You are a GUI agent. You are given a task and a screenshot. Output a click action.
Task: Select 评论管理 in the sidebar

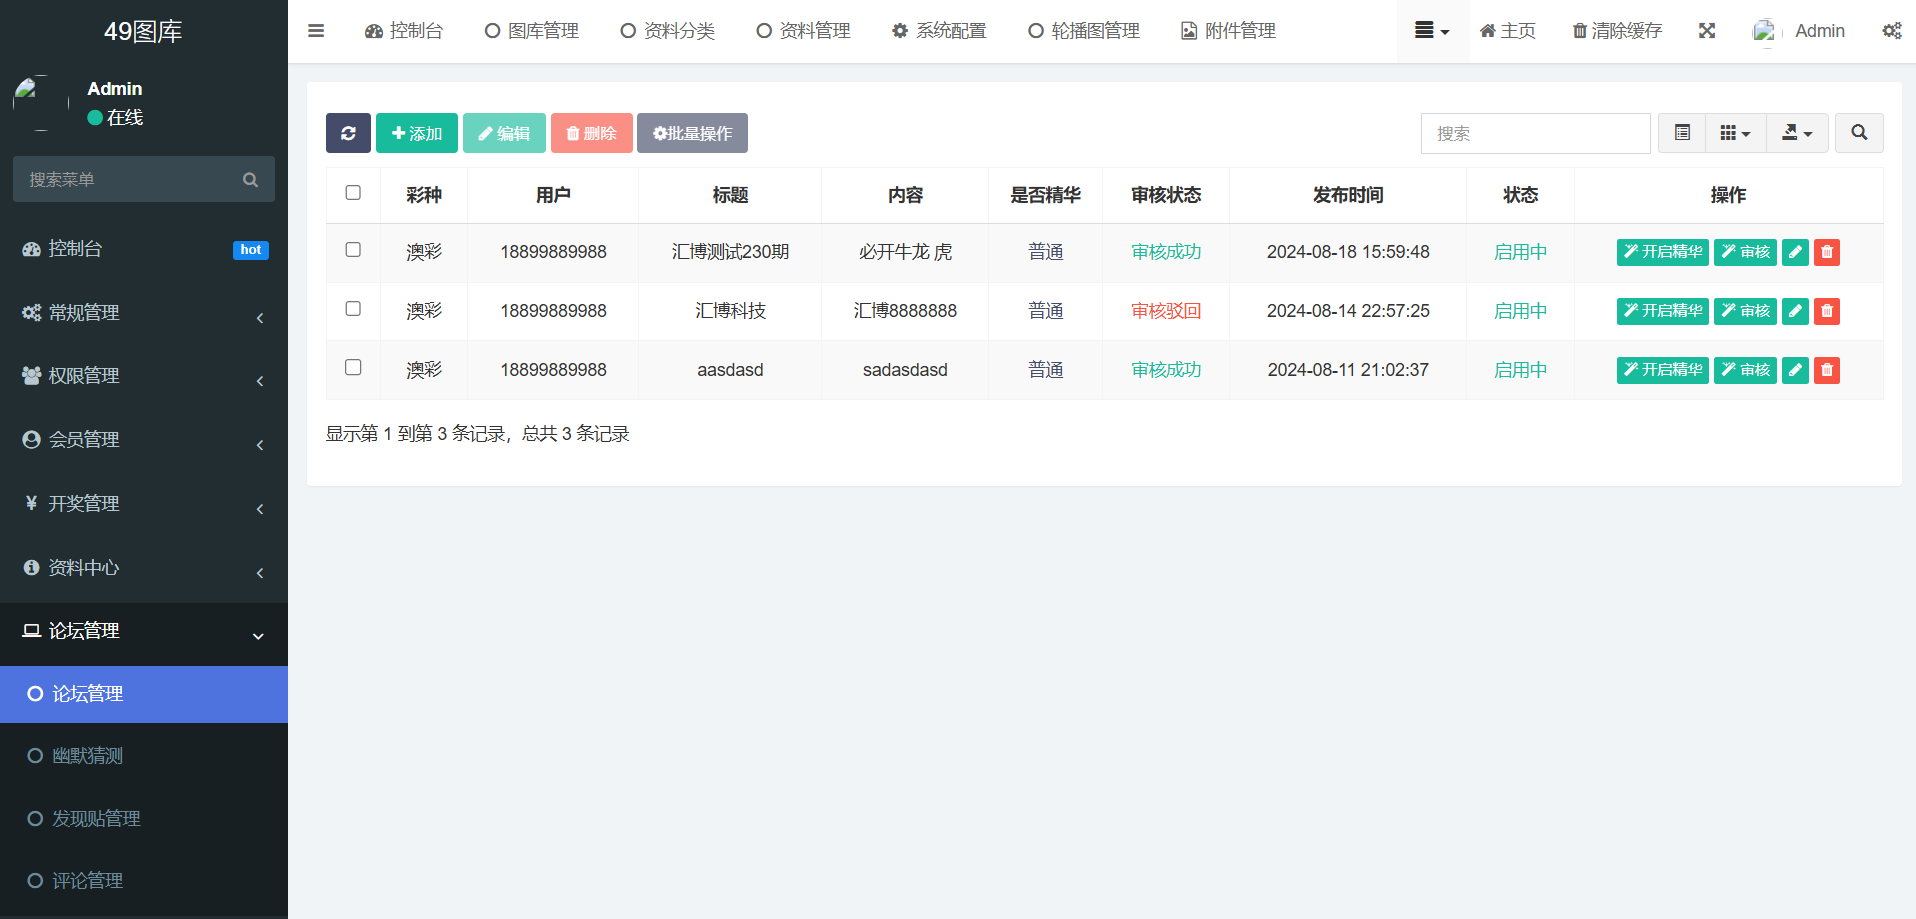pyautogui.click(x=88, y=881)
